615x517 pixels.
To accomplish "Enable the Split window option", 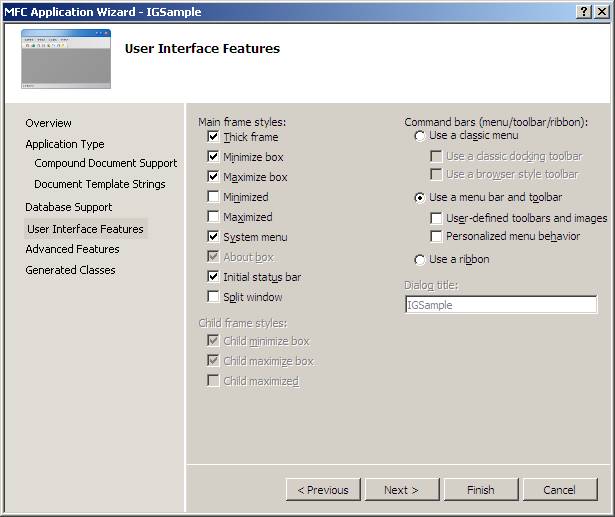I will (214, 297).
